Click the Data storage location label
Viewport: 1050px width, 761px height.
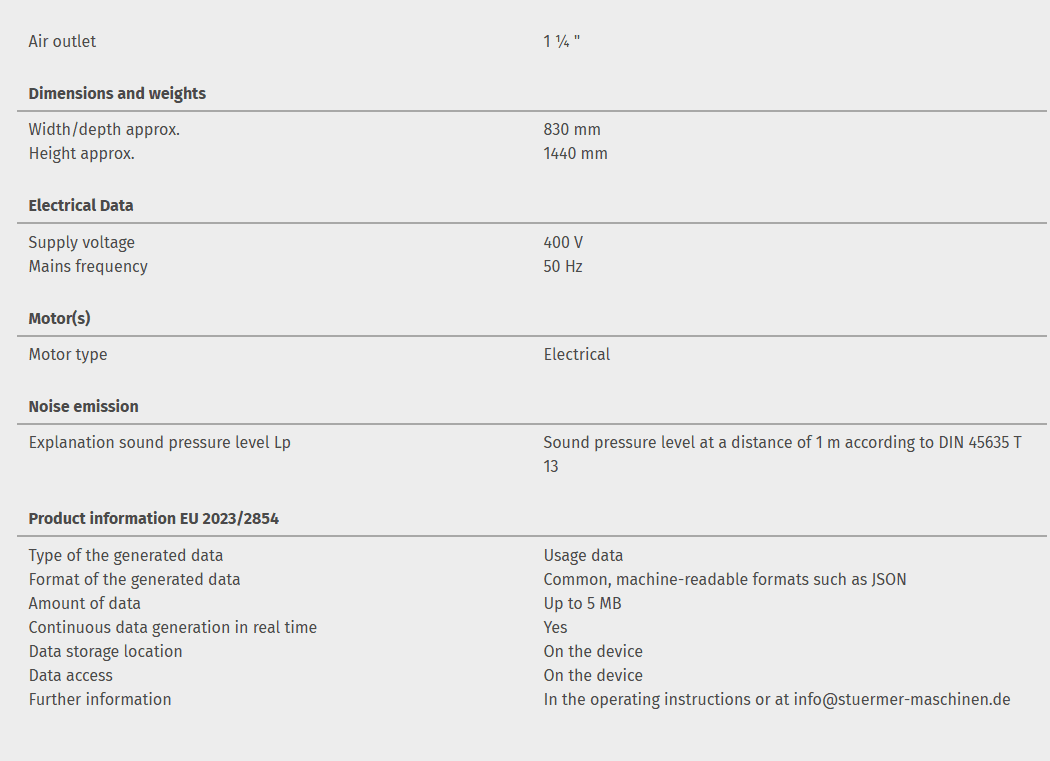105,651
